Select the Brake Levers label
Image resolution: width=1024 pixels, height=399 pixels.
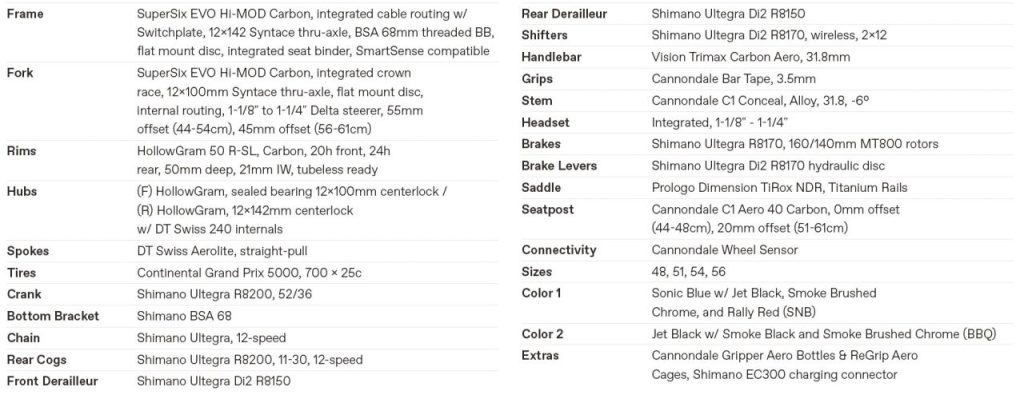tap(559, 166)
